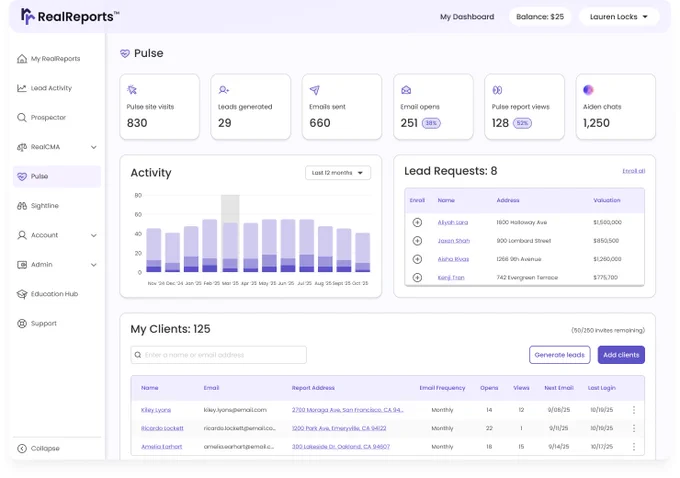
Task: Open the Lauren Locks user menu
Action: (619, 17)
